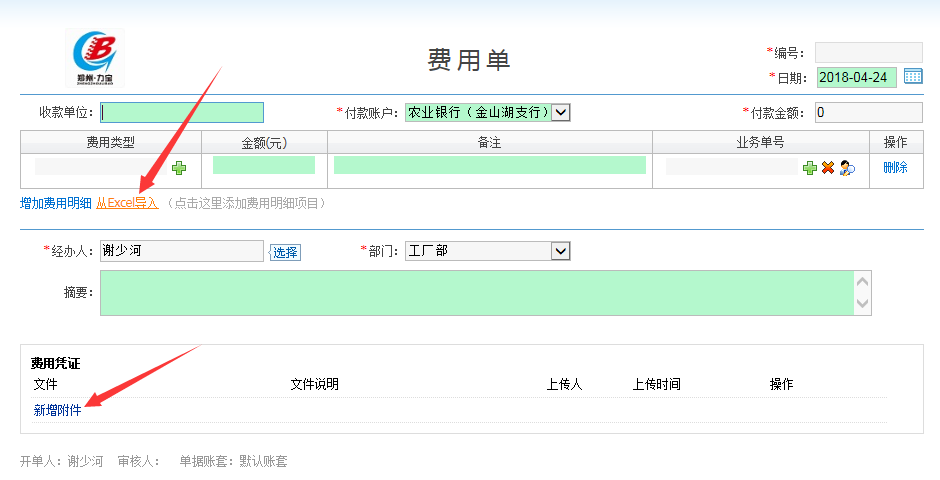Image resolution: width=940 pixels, height=480 pixels.
Task: Click the green plus in 费用类型 column
Action: (179, 168)
